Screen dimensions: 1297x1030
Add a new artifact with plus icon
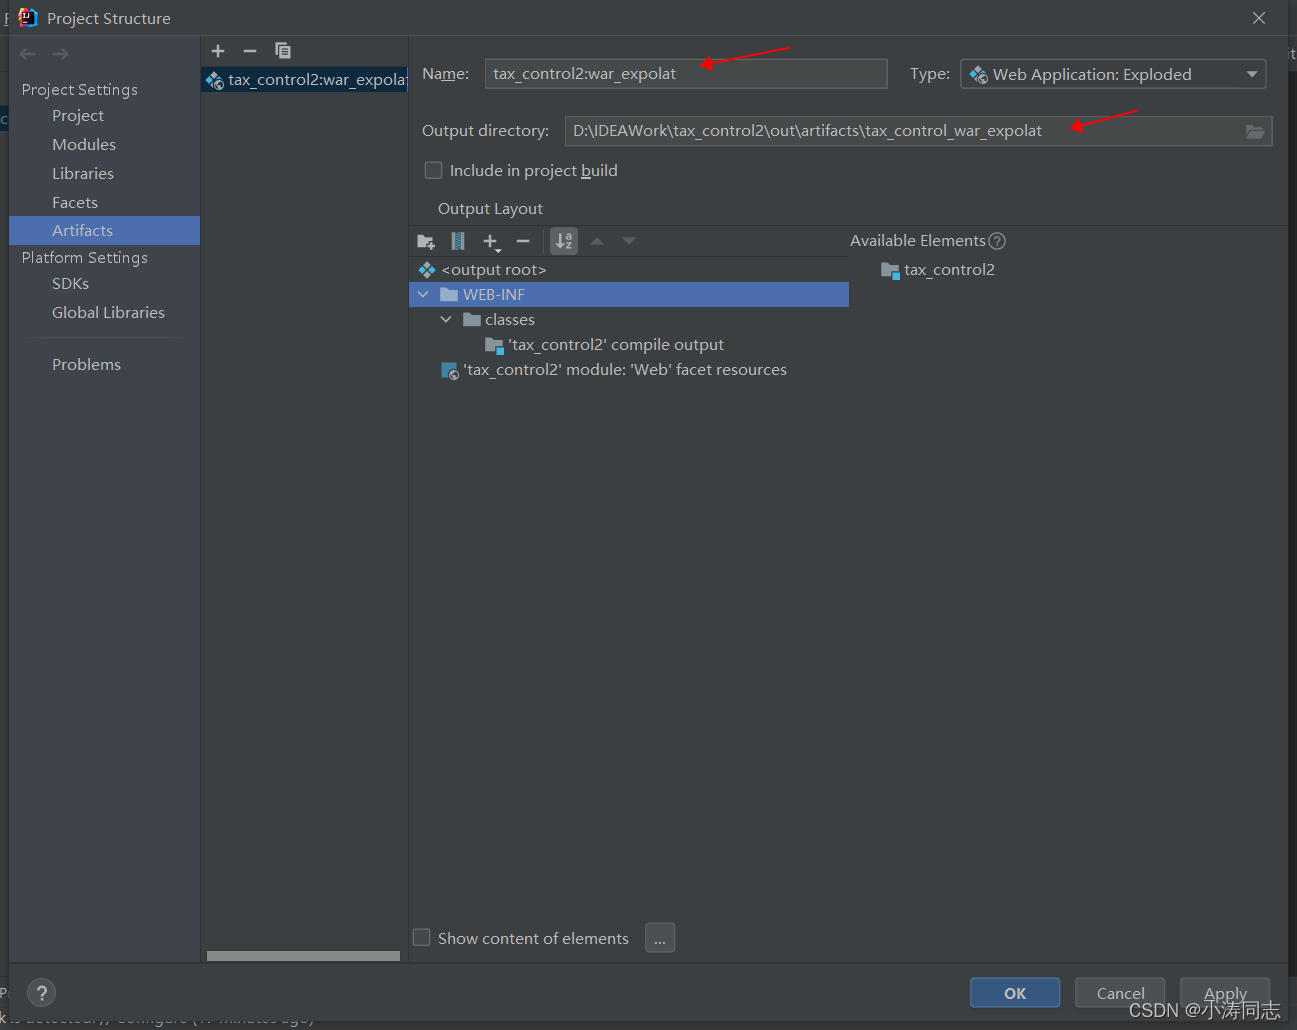pos(218,51)
